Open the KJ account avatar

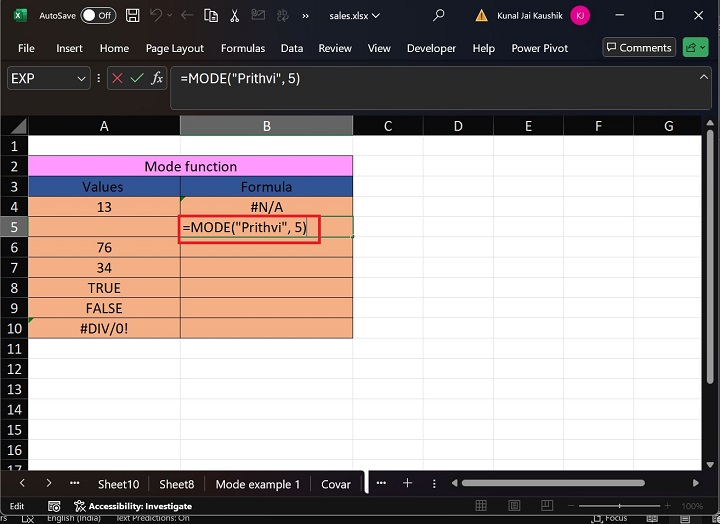(x=580, y=16)
